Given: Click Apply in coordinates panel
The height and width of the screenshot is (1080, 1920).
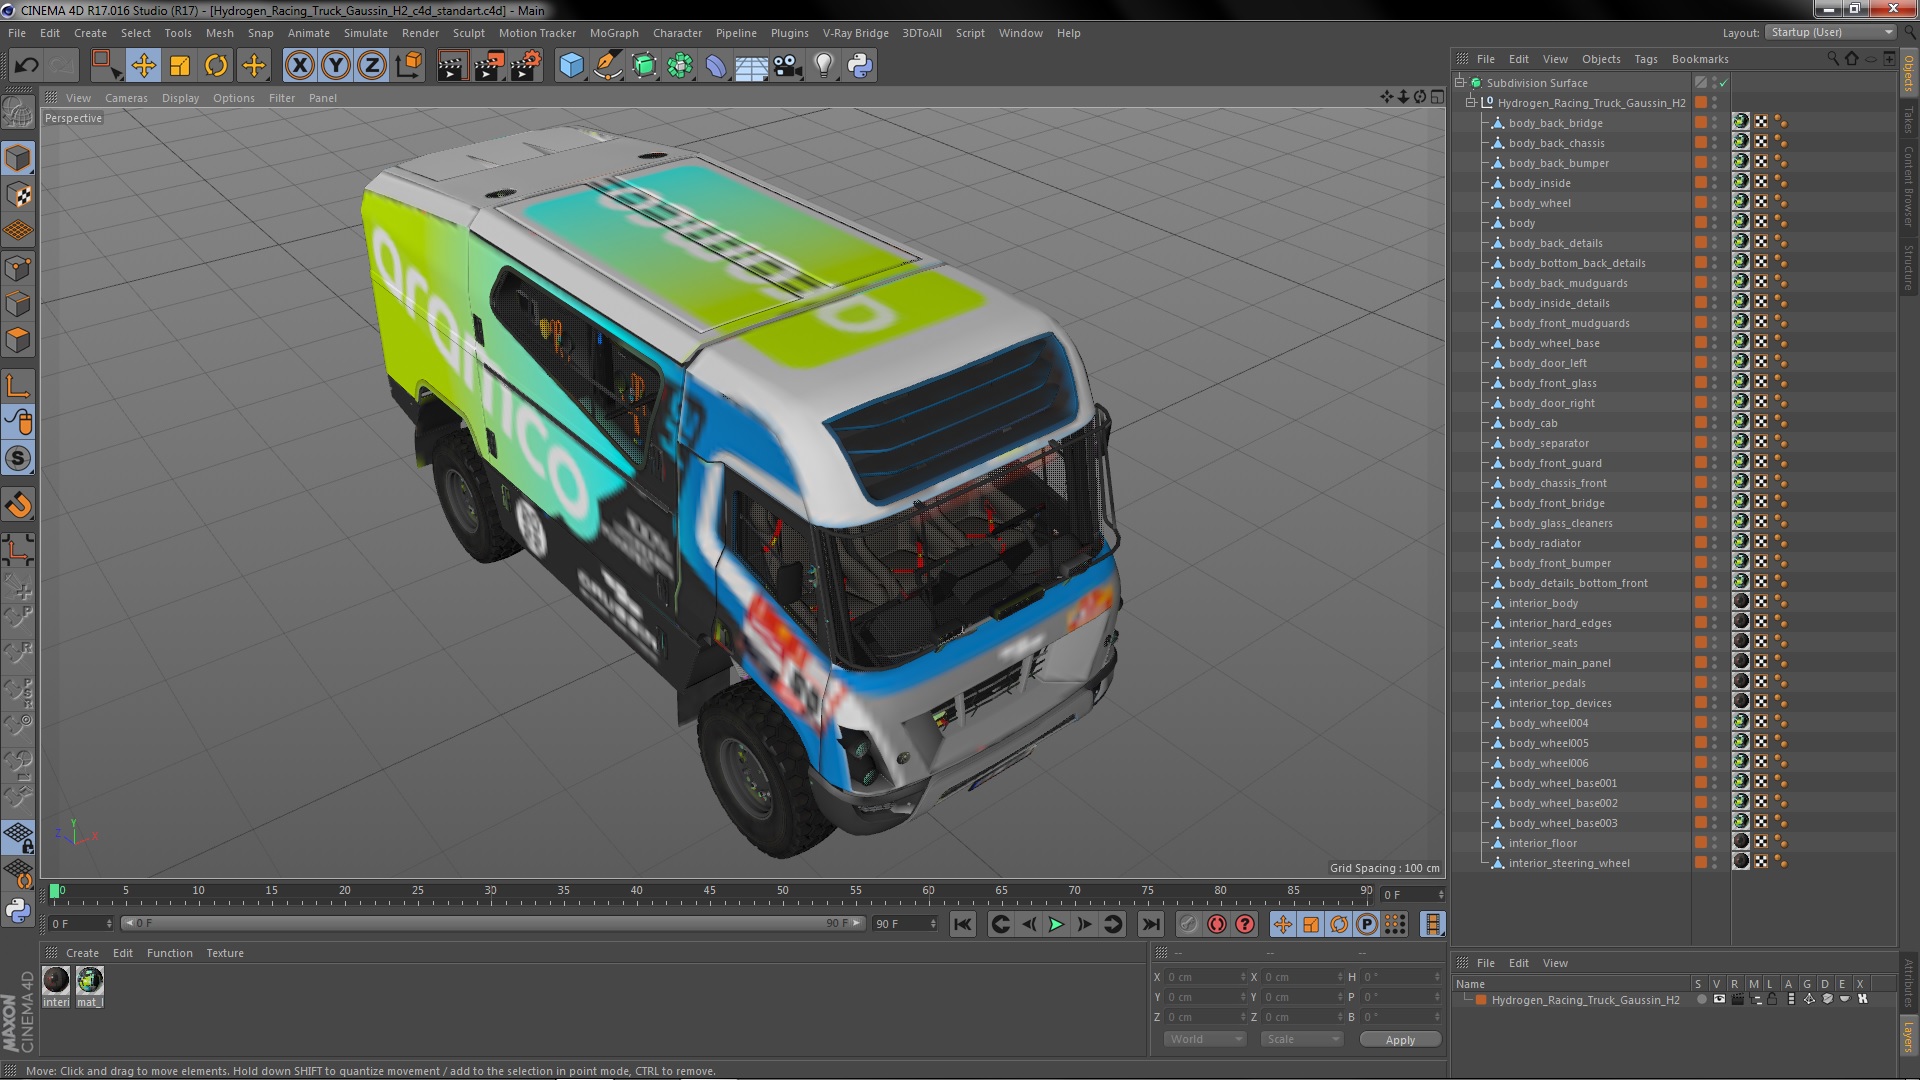Looking at the screenshot, I should click(1400, 1040).
